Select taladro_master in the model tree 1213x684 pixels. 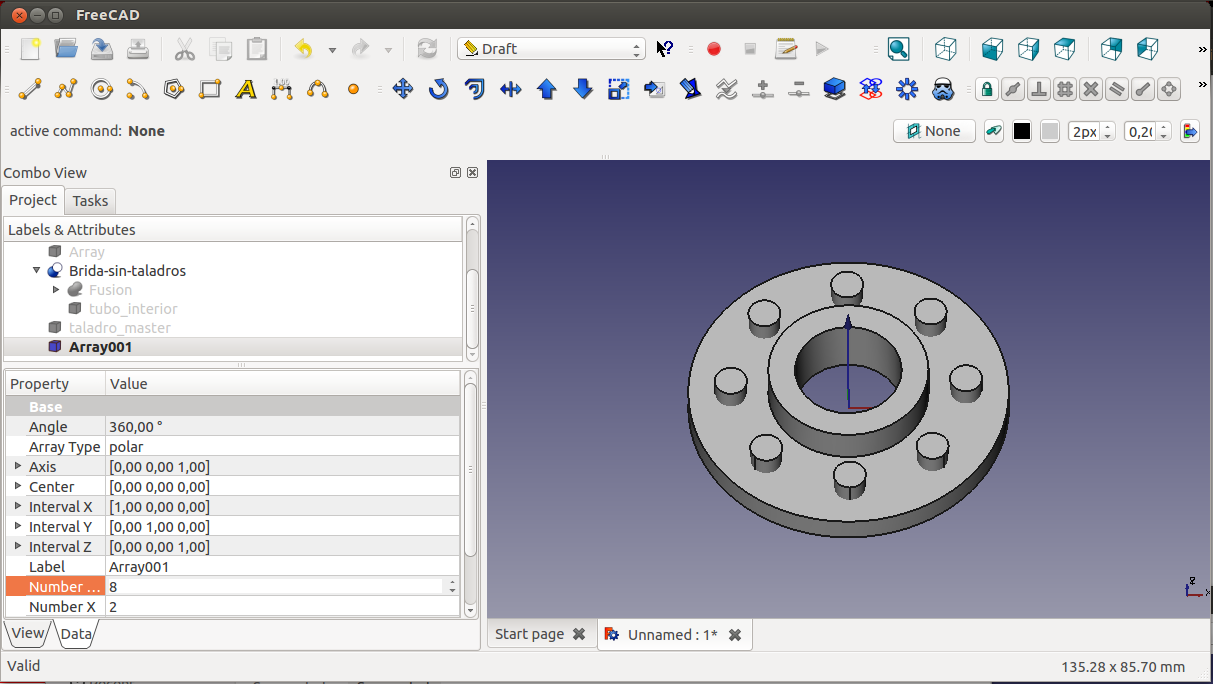pyautogui.click(x=119, y=327)
